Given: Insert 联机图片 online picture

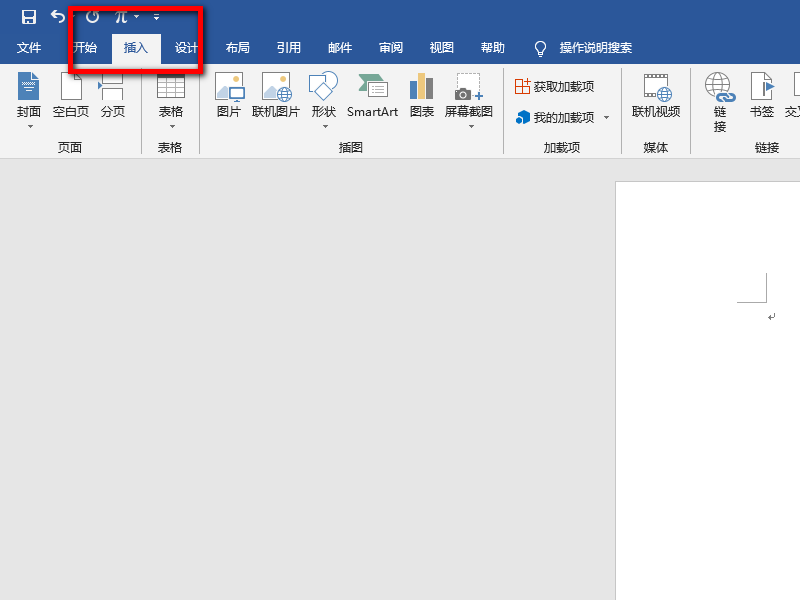Looking at the screenshot, I should click(x=276, y=95).
